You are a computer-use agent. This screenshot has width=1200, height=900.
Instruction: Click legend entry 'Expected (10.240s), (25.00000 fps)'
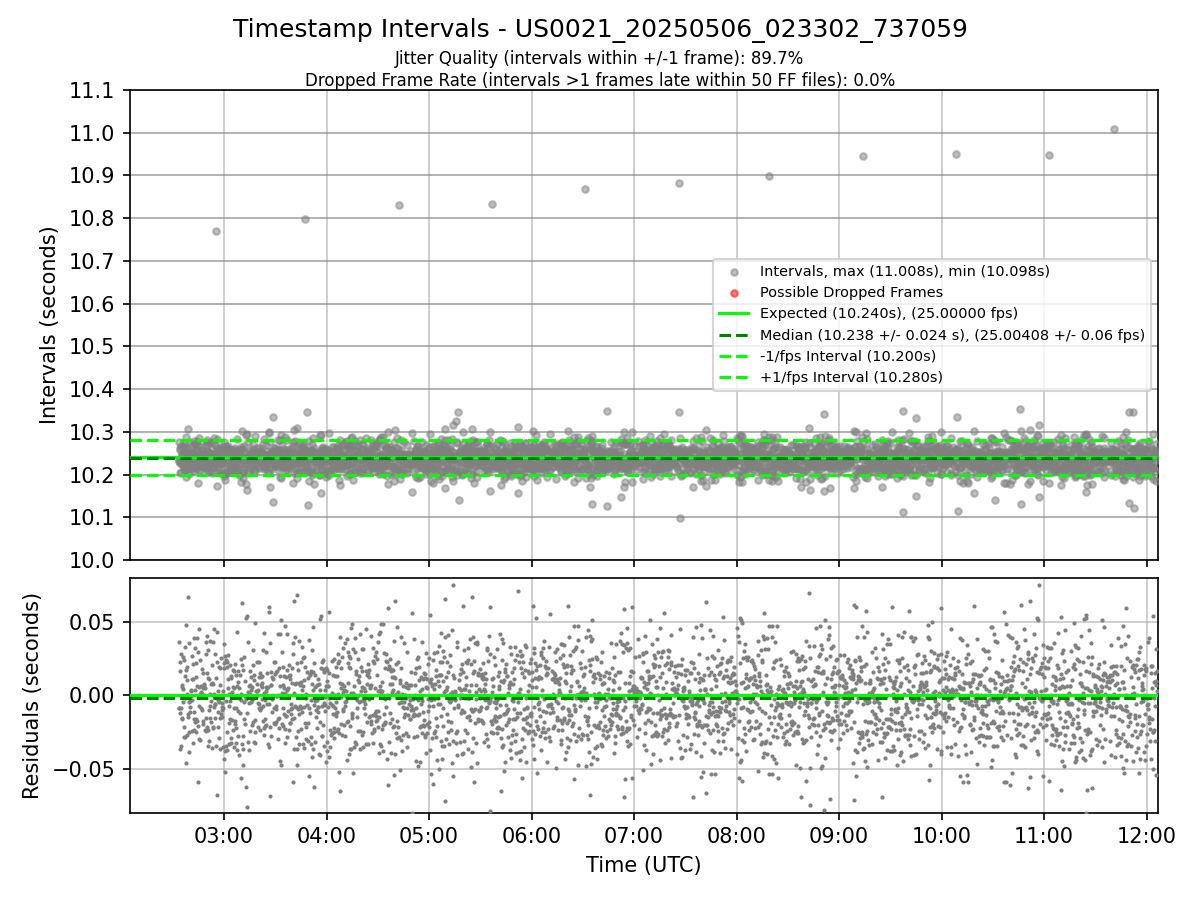(x=889, y=313)
